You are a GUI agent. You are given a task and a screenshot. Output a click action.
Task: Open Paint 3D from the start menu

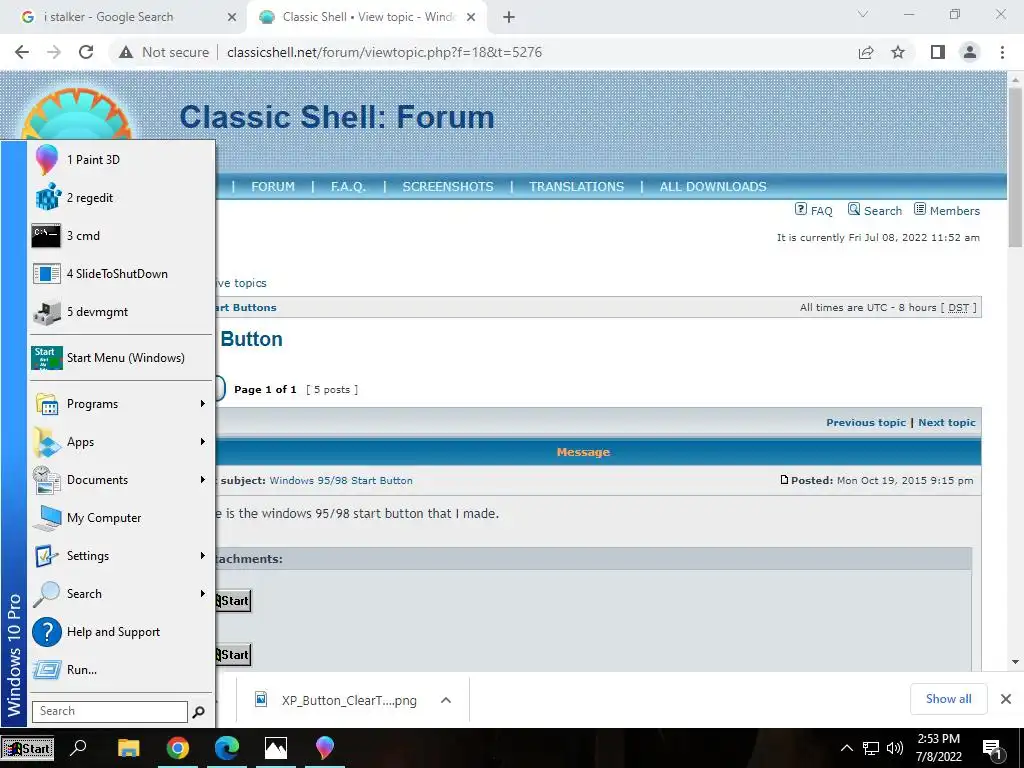click(121, 160)
